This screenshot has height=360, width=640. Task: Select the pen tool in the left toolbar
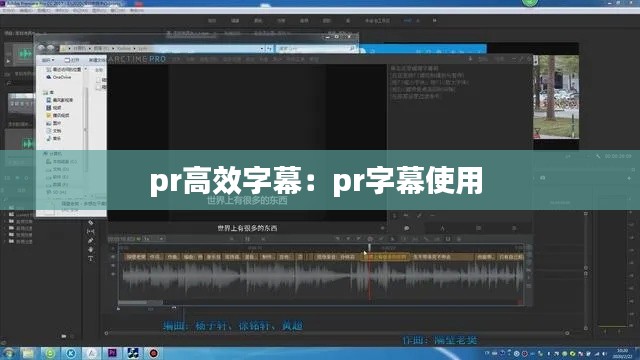[91, 240]
